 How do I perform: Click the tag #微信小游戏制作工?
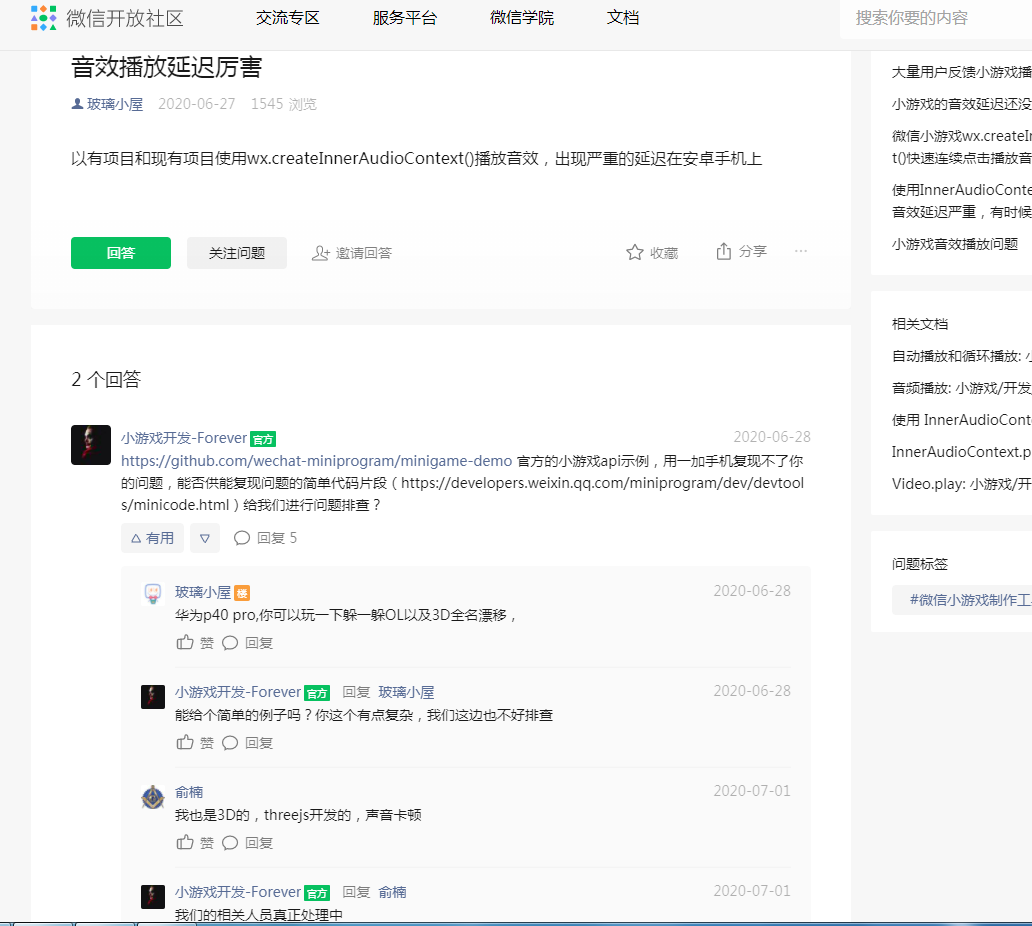(x=962, y=600)
